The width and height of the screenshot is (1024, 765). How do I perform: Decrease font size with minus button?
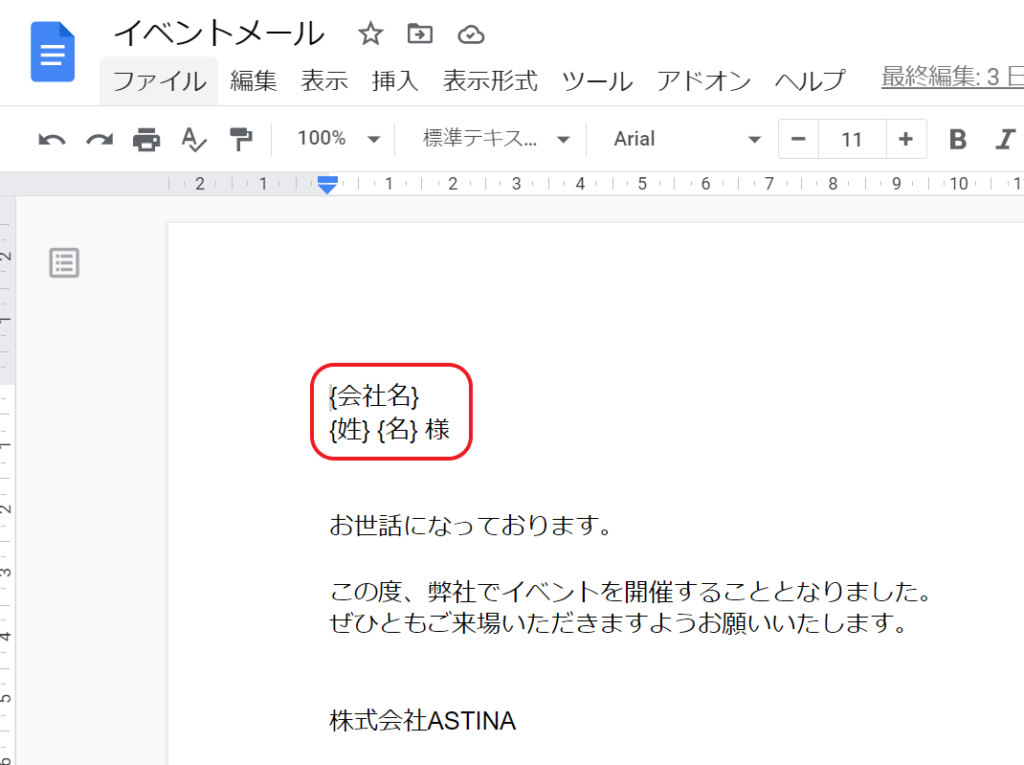[x=798, y=139]
